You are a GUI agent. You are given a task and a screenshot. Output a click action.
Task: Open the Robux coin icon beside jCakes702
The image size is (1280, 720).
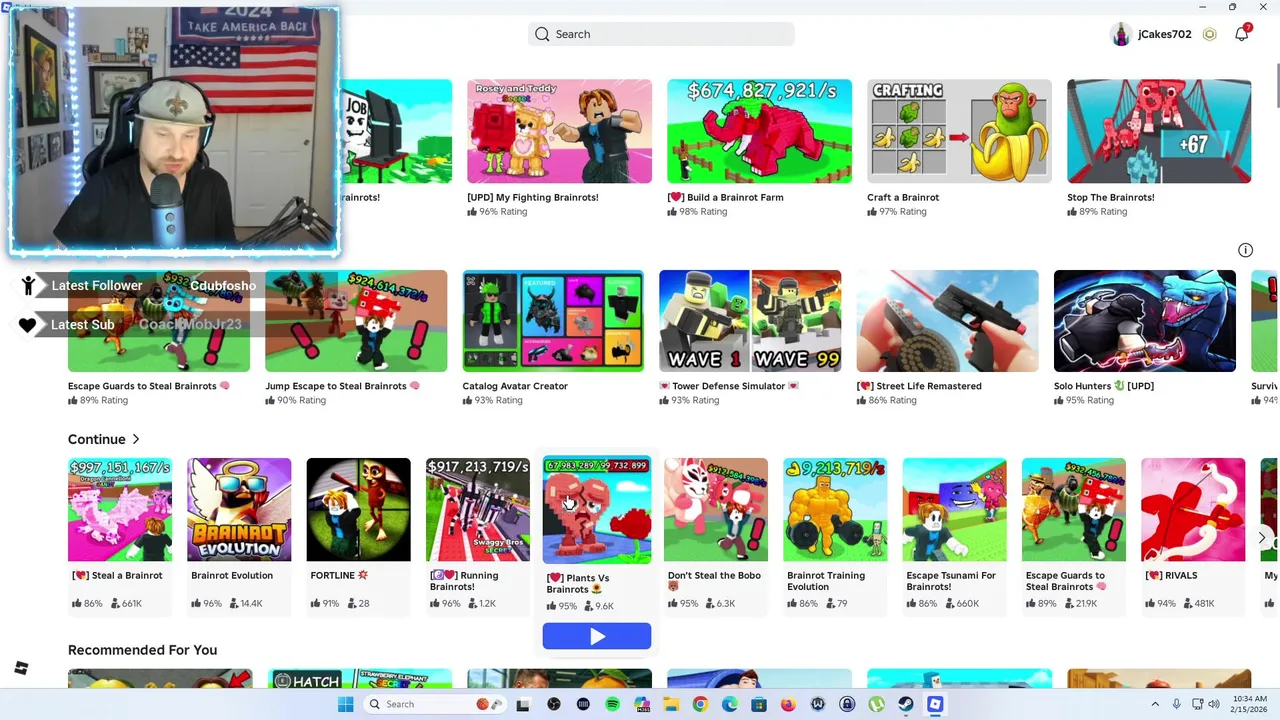[1209, 34]
